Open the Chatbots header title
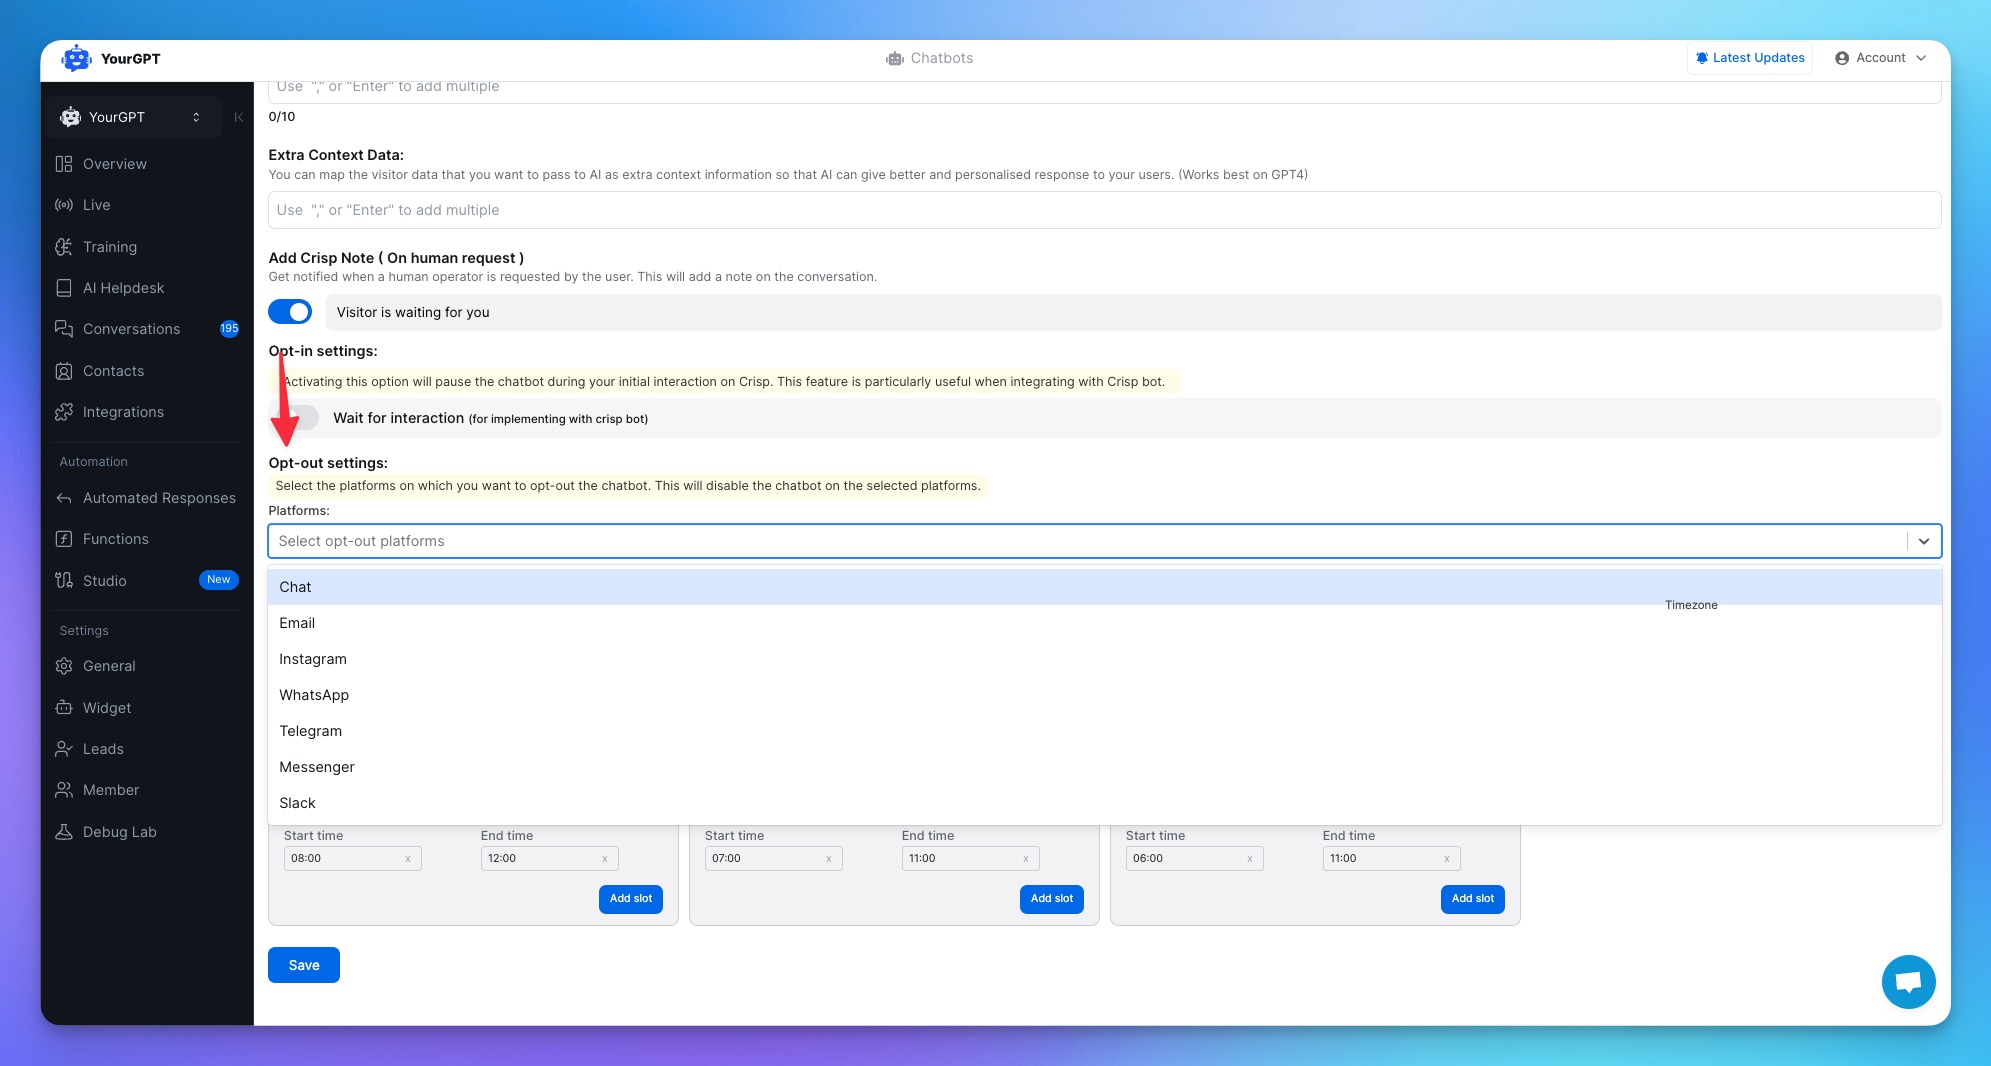1991x1066 pixels. click(x=942, y=59)
